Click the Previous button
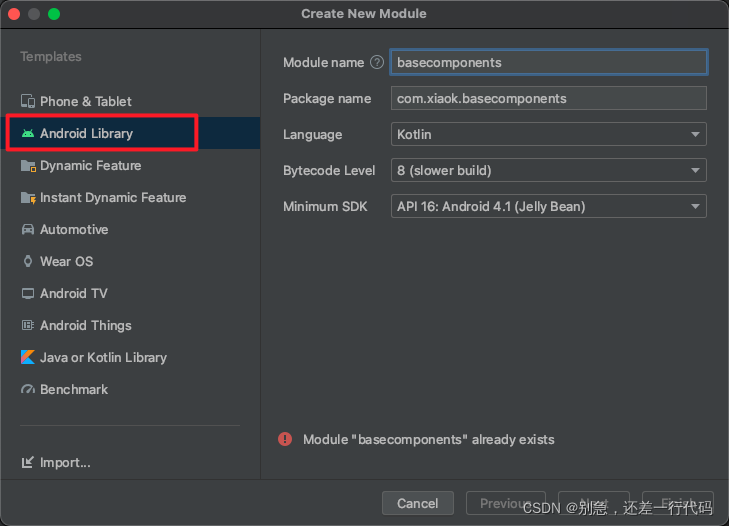The image size is (729, 526). point(506,503)
